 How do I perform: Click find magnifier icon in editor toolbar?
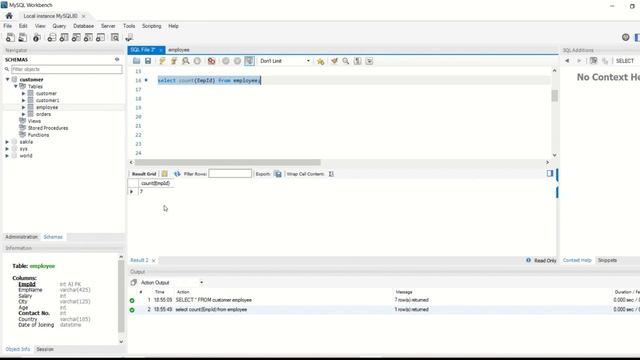(346, 61)
